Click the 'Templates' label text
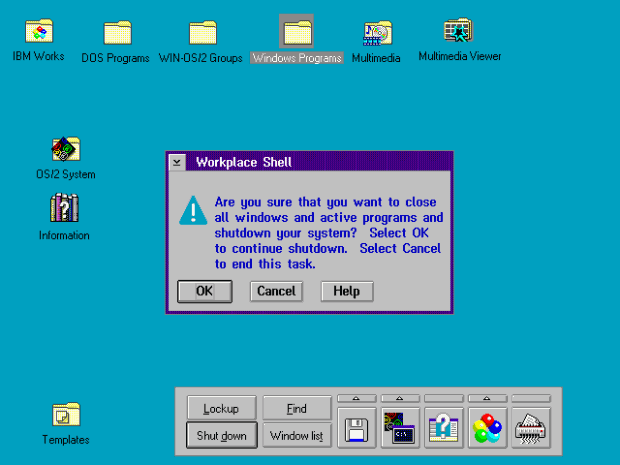Image resolution: width=620 pixels, height=465 pixels. 66,440
